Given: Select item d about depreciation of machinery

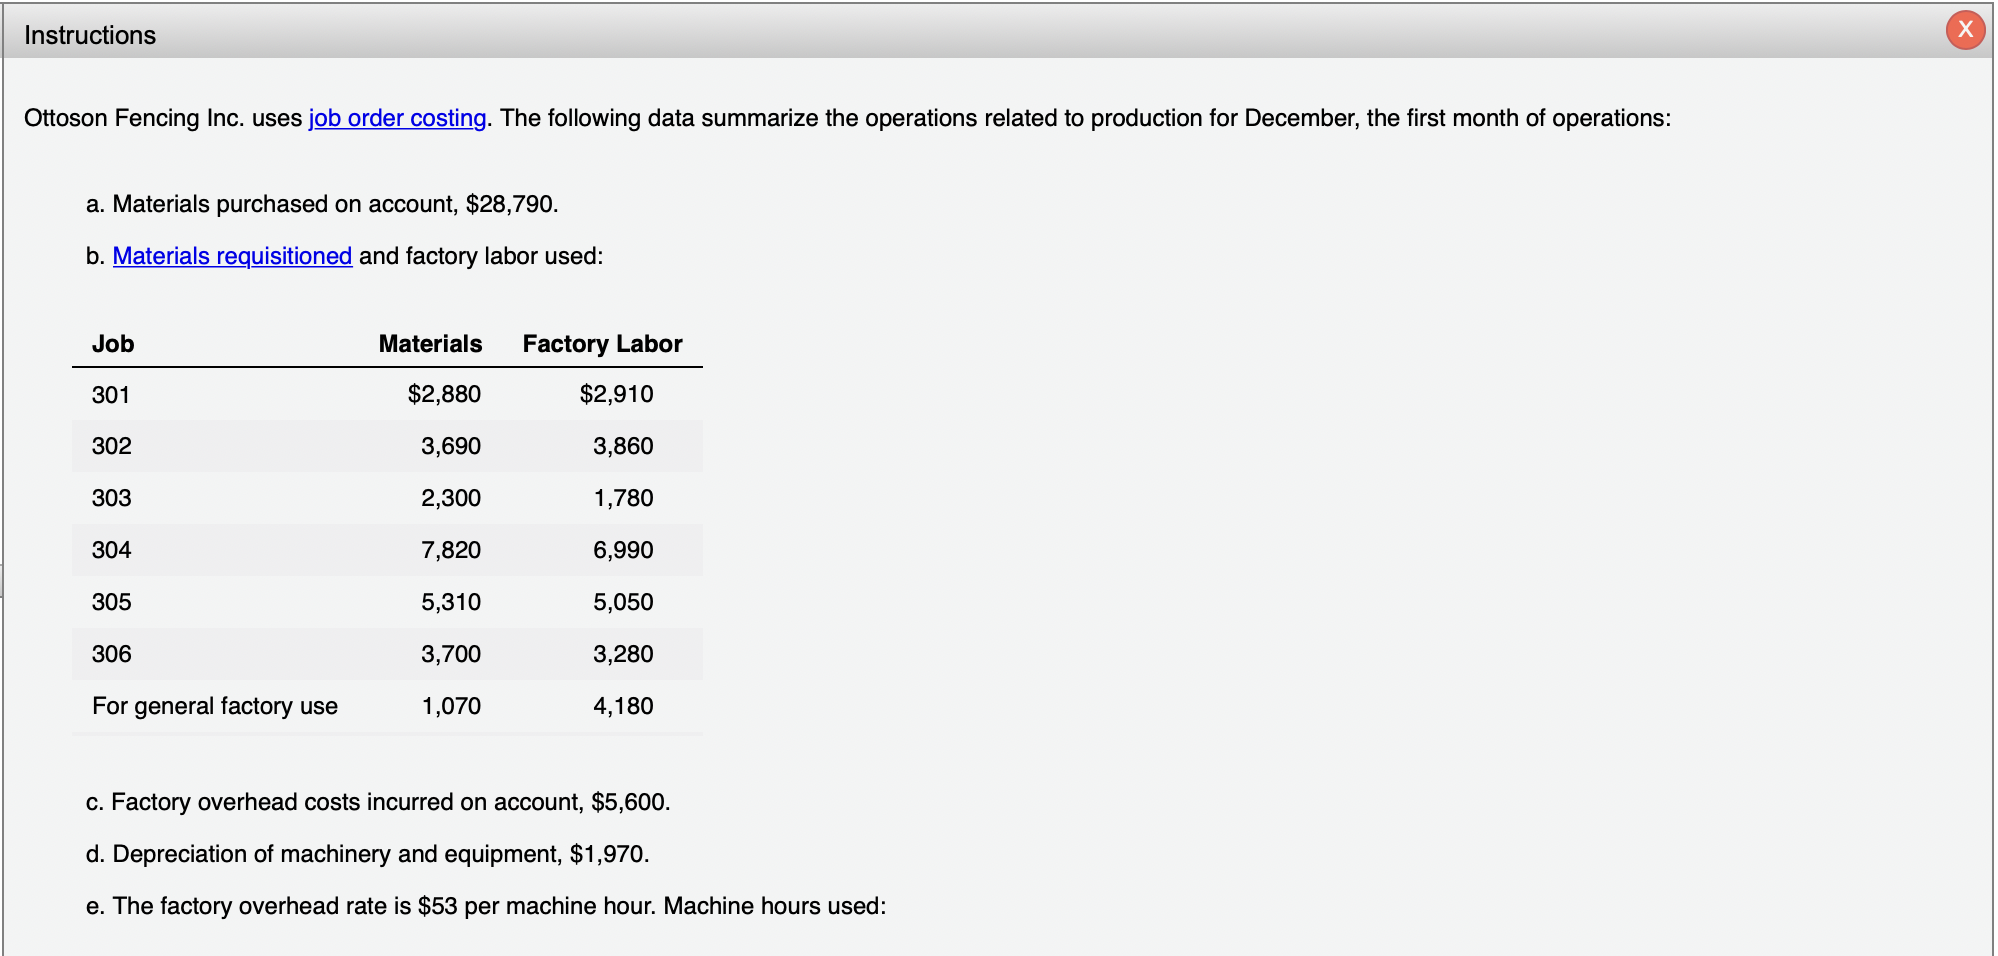Looking at the screenshot, I should coord(368,853).
